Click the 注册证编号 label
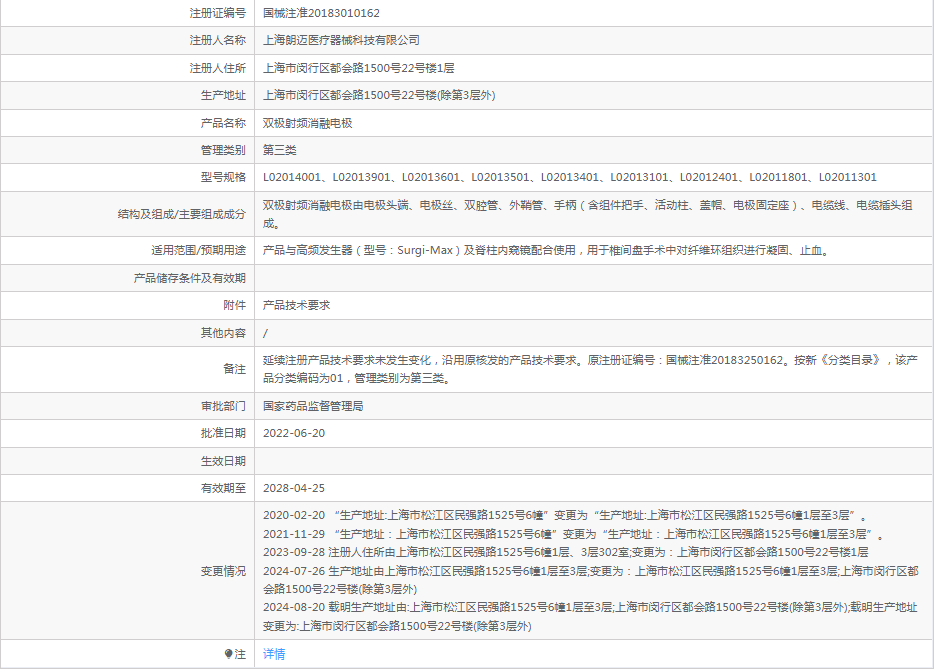The width and height of the screenshot is (936, 670). tap(217, 13)
